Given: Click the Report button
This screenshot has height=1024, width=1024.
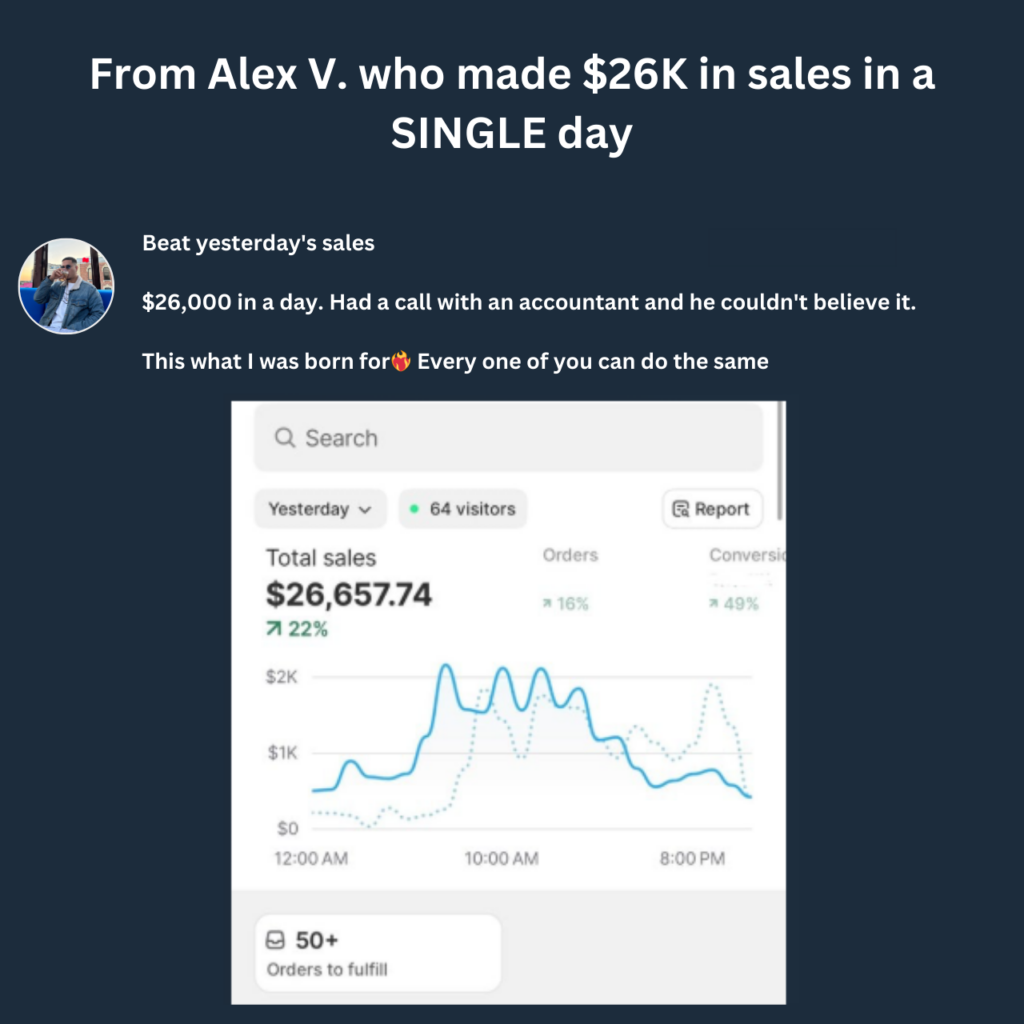Looking at the screenshot, I should (712, 509).
